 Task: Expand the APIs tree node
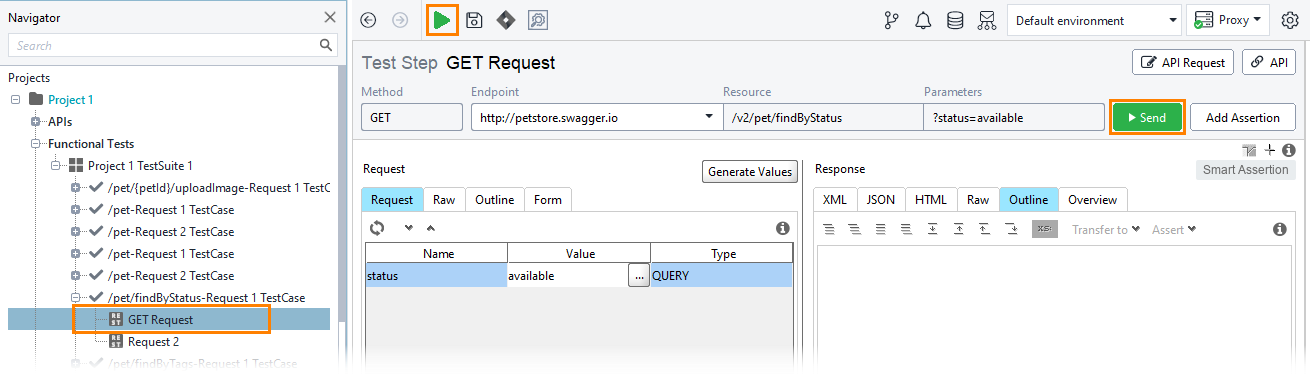[36, 122]
